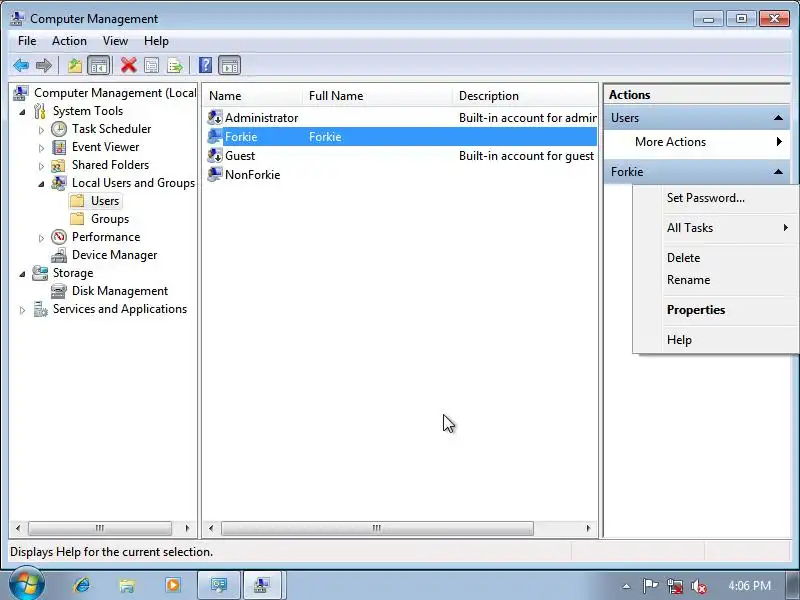This screenshot has height=600, width=800.
Task: Click the 4:06 PM taskbar clock
Action: pos(749,585)
